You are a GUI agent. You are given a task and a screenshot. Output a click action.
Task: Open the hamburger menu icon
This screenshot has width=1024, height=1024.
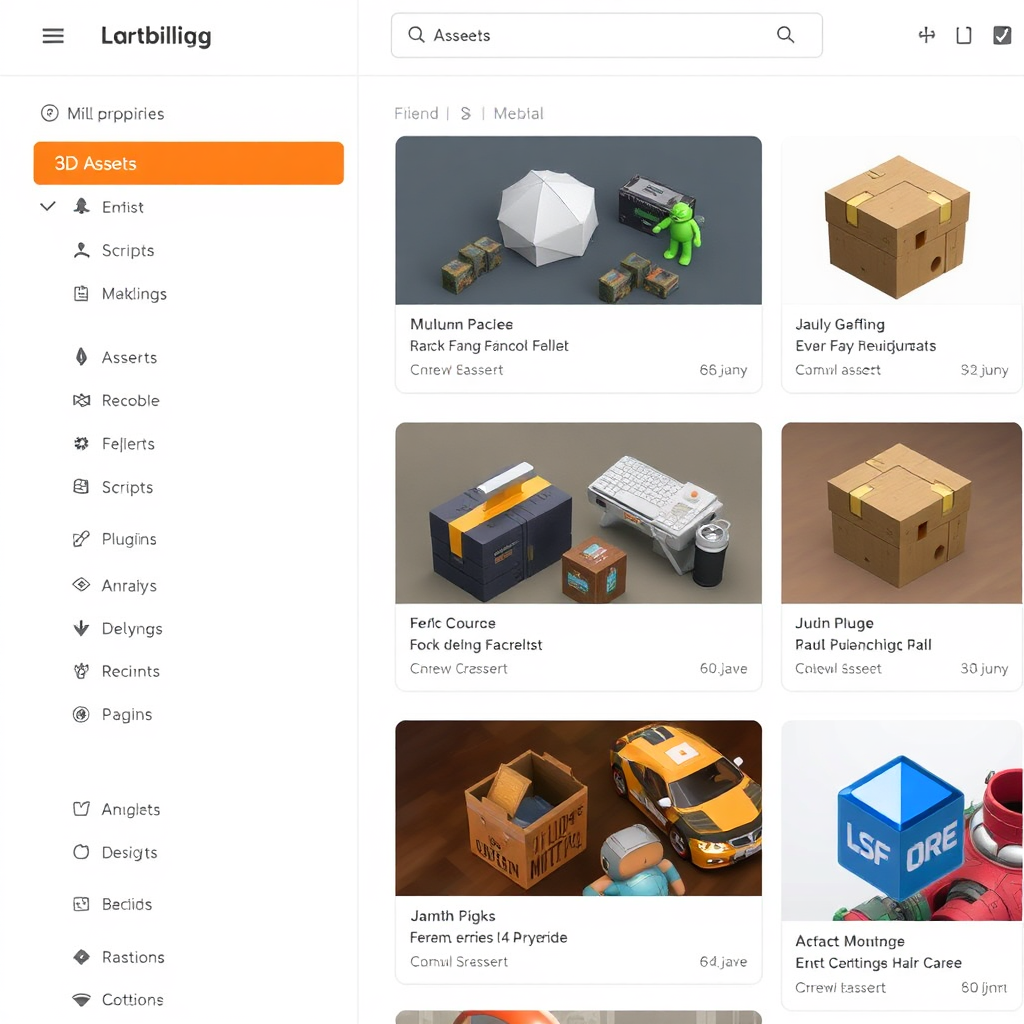click(x=53, y=36)
